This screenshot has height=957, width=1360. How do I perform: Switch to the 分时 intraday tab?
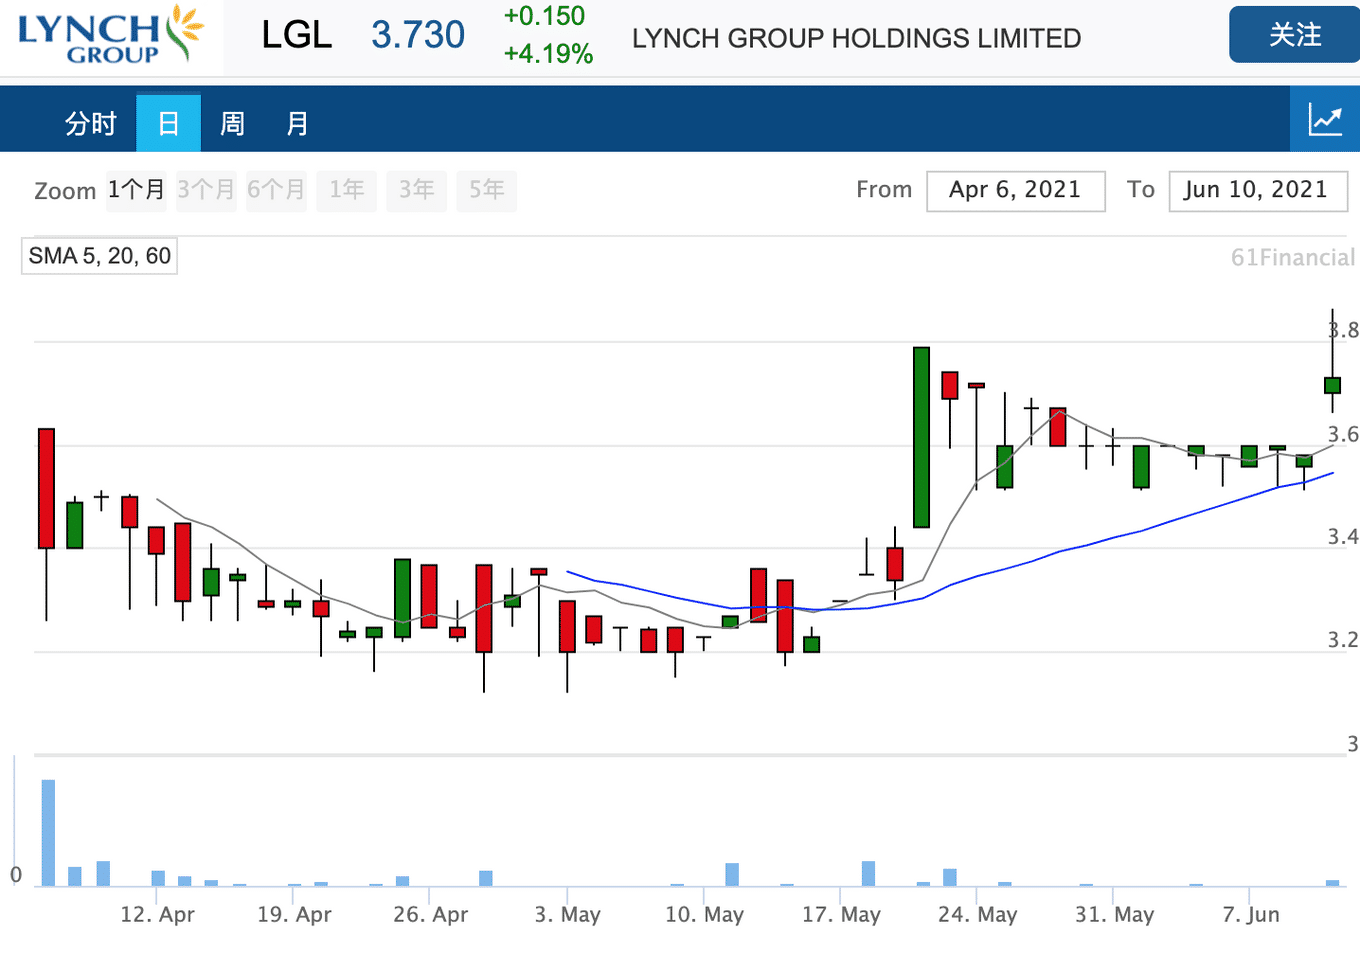(x=91, y=124)
